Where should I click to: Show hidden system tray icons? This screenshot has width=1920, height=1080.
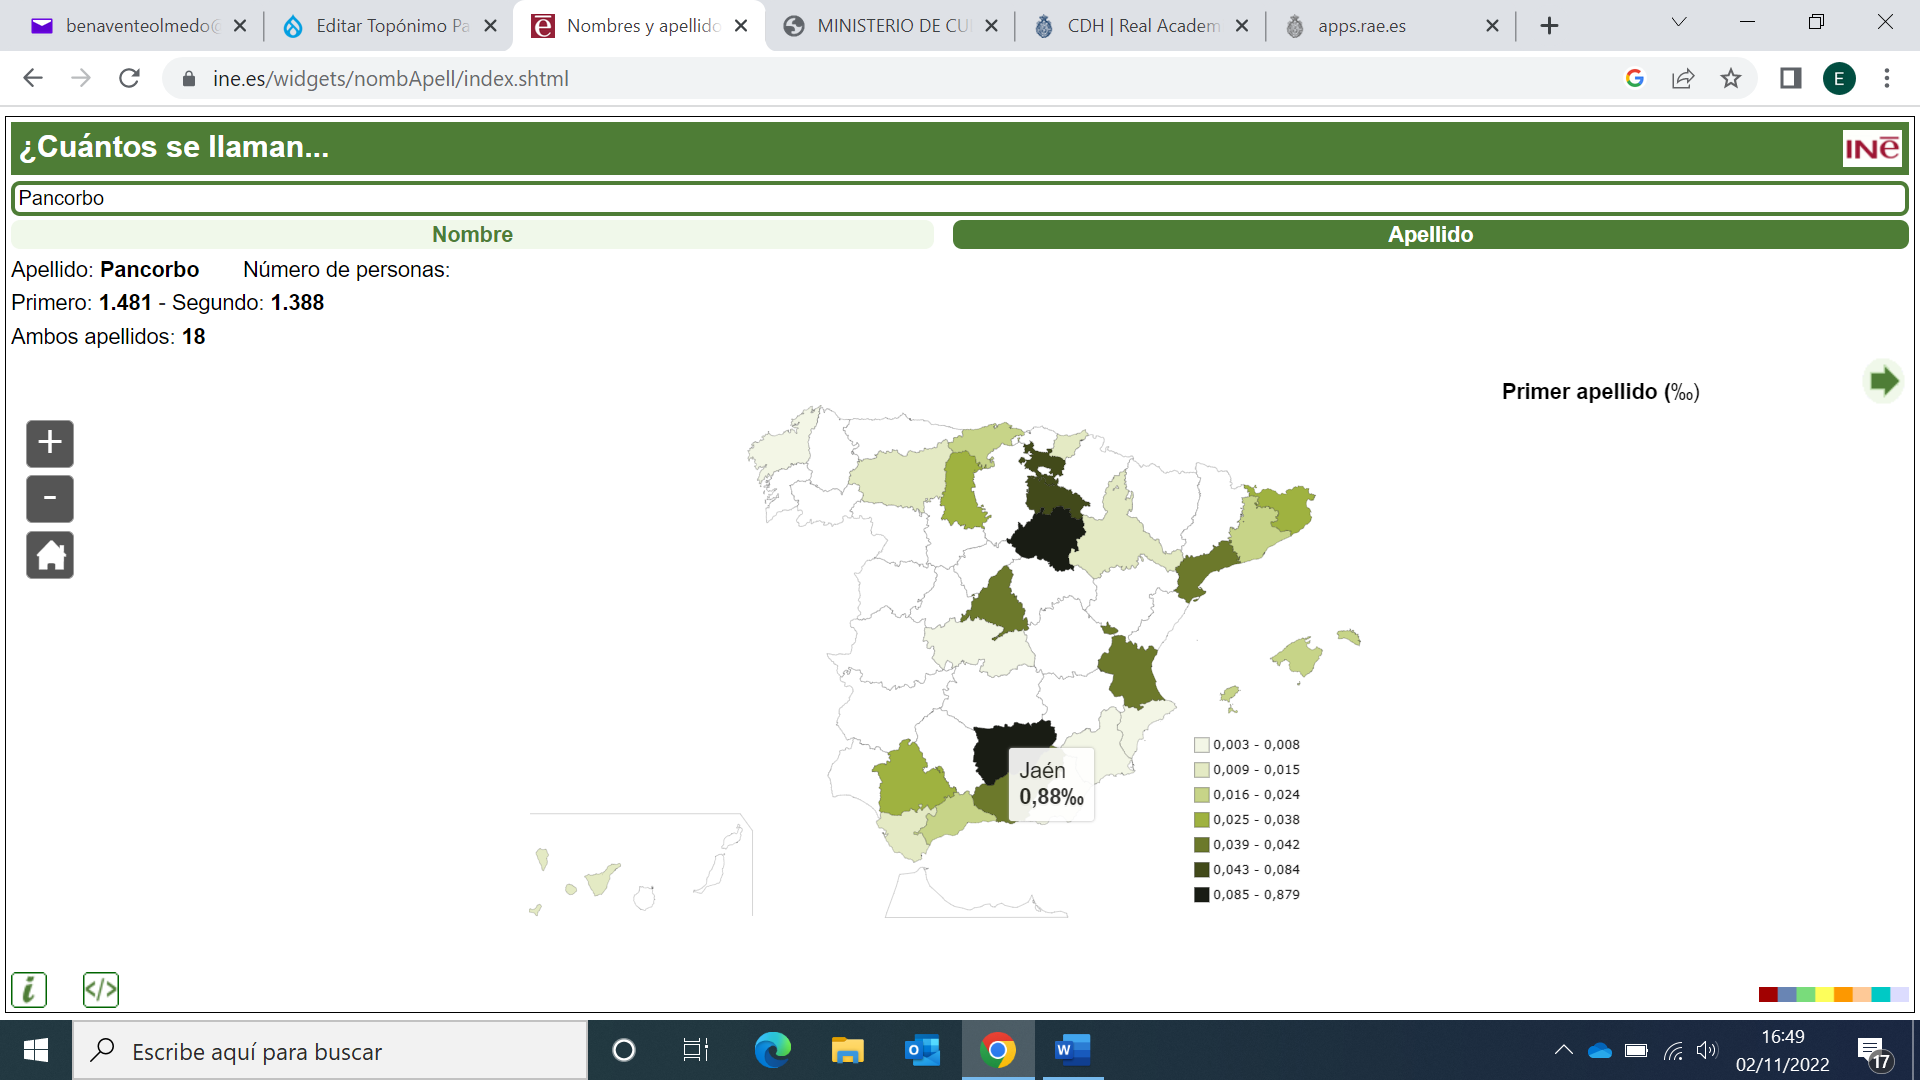click(x=1563, y=1050)
